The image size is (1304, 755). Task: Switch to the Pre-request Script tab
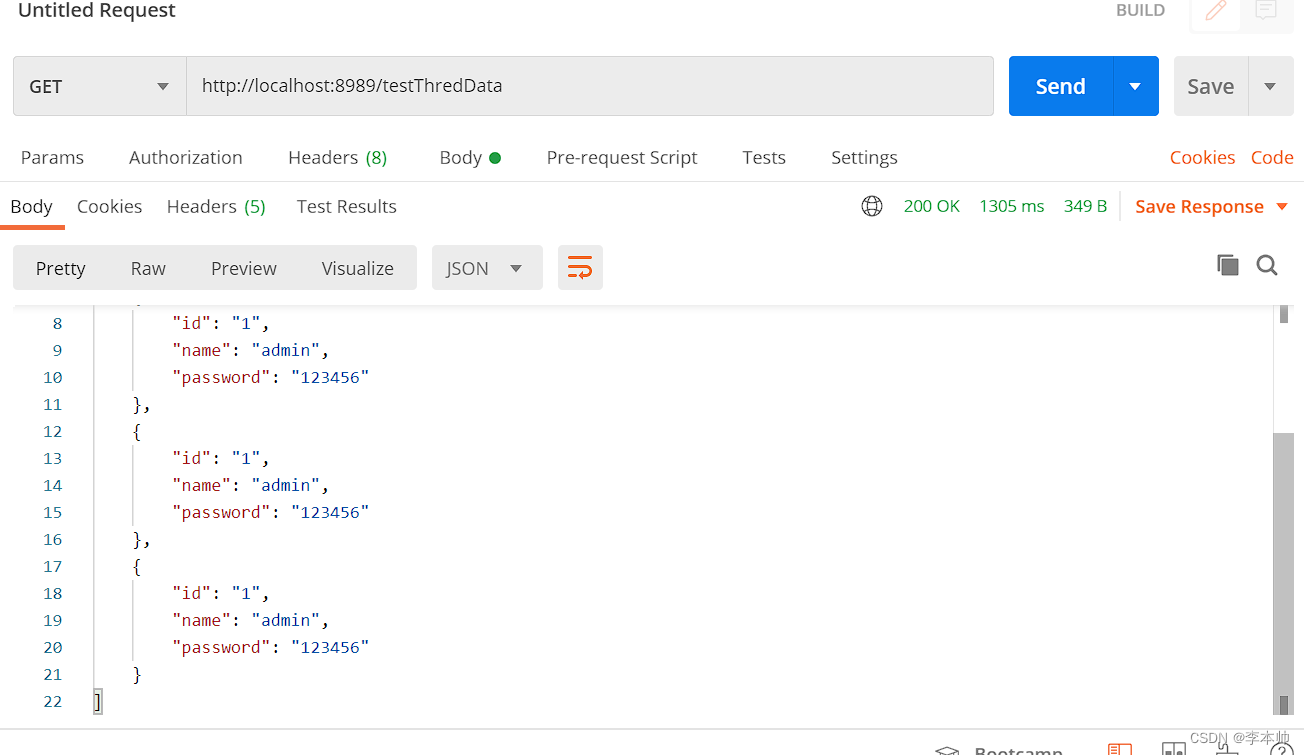[x=622, y=158]
